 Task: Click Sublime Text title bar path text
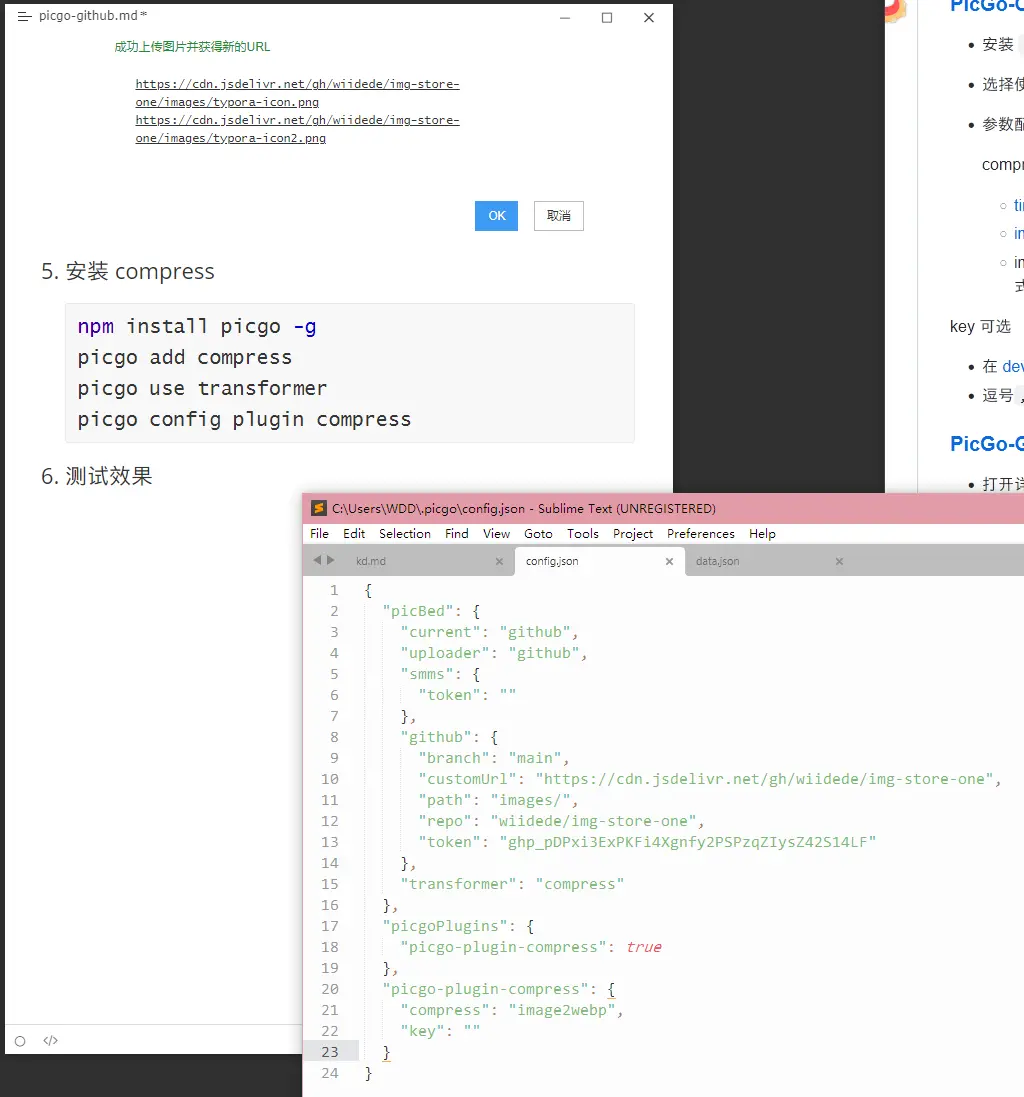pyautogui.click(x=524, y=509)
